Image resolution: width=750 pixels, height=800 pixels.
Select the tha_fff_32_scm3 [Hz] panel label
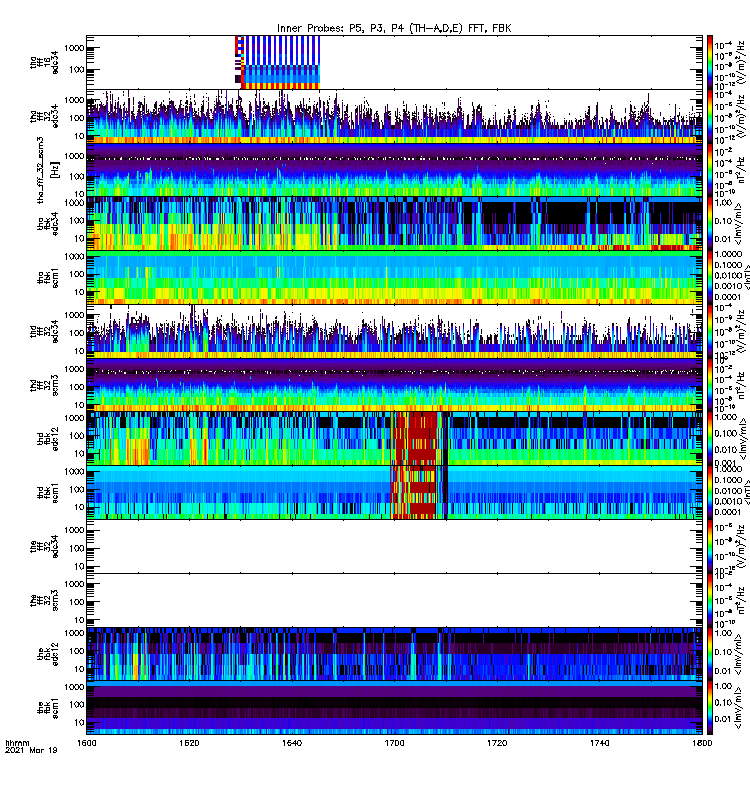coord(48,170)
